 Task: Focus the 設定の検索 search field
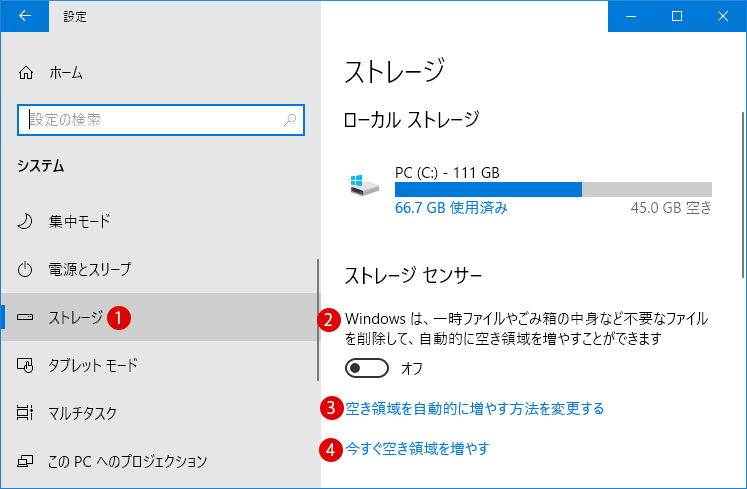[x=161, y=120]
